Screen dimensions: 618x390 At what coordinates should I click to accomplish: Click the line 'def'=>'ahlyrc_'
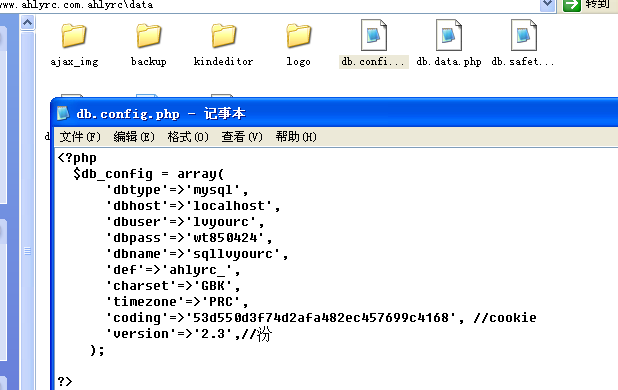(173, 270)
